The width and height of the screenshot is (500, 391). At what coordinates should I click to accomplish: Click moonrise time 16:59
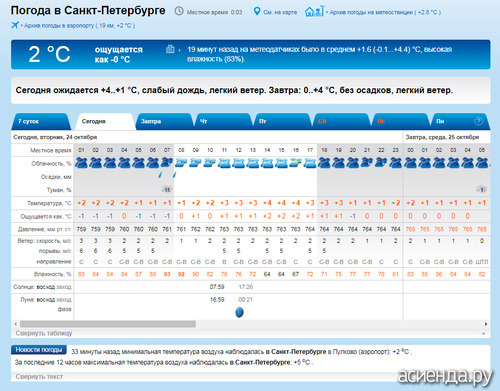coord(217,300)
